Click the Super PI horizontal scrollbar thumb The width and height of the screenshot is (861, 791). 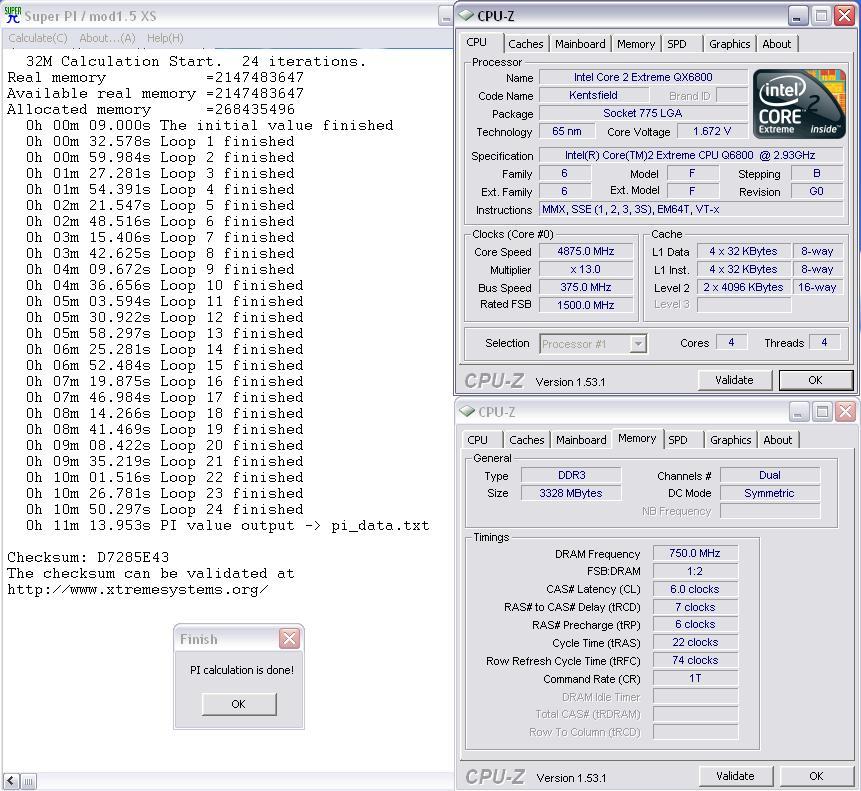[29, 781]
